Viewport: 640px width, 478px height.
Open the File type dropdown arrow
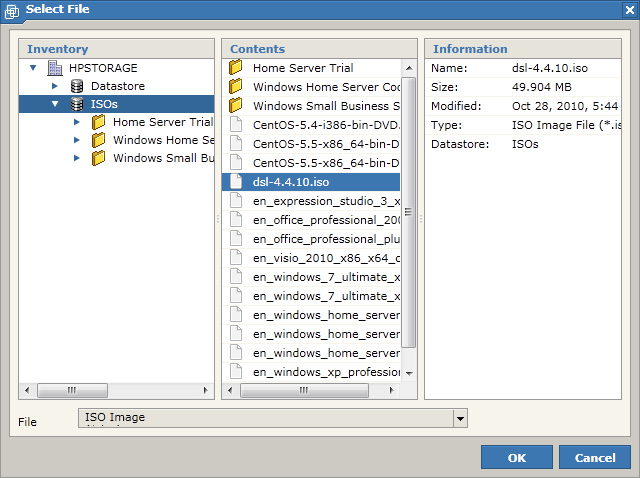pyautogui.click(x=460, y=418)
